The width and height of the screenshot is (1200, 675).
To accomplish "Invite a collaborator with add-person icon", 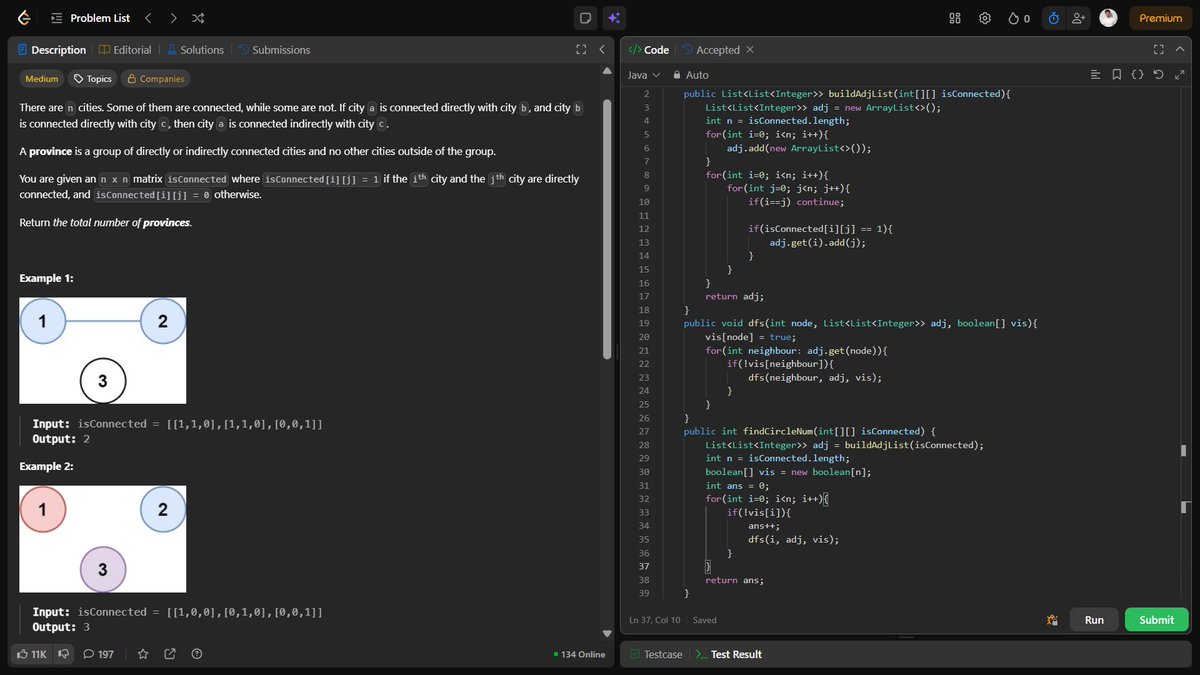I will pos(1078,18).
